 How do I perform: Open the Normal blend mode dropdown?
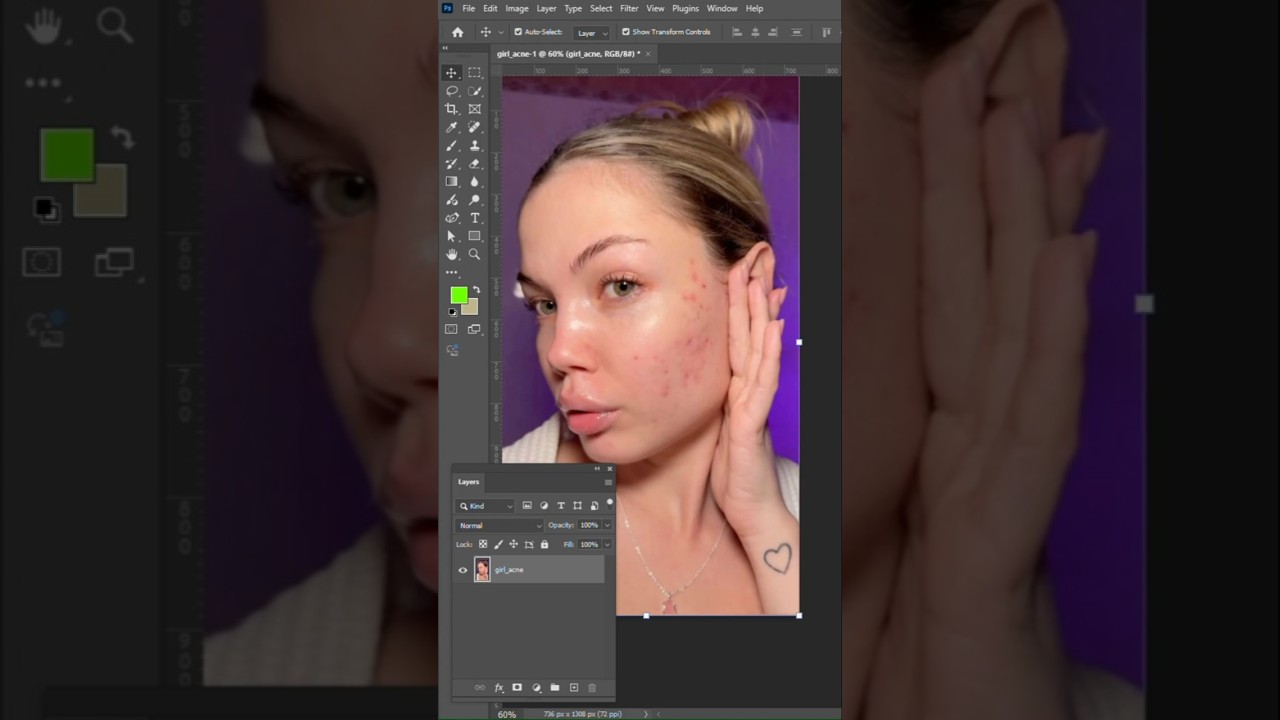click(x=500, y=525)
